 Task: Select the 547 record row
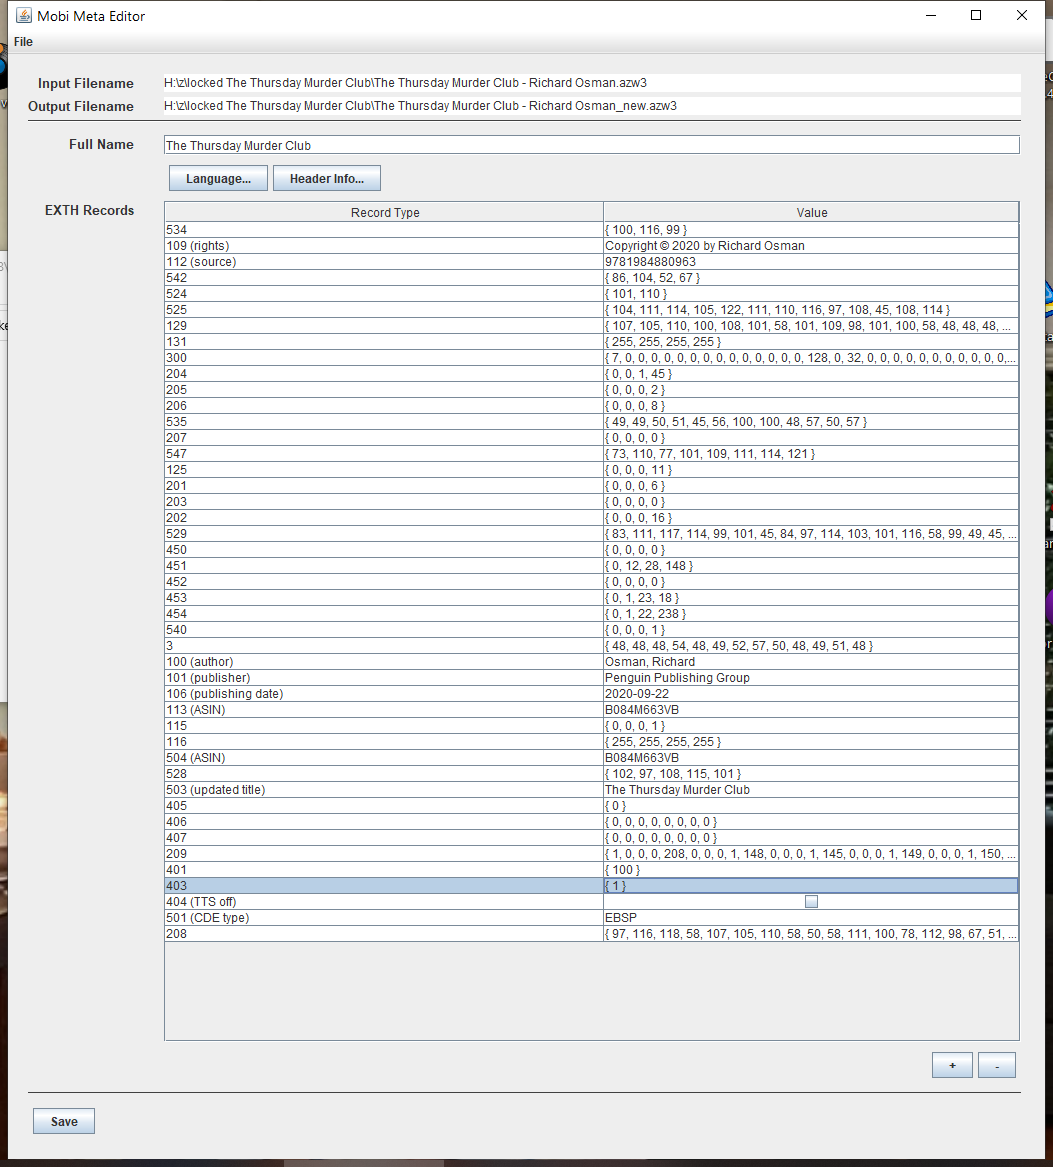[592, 454]
